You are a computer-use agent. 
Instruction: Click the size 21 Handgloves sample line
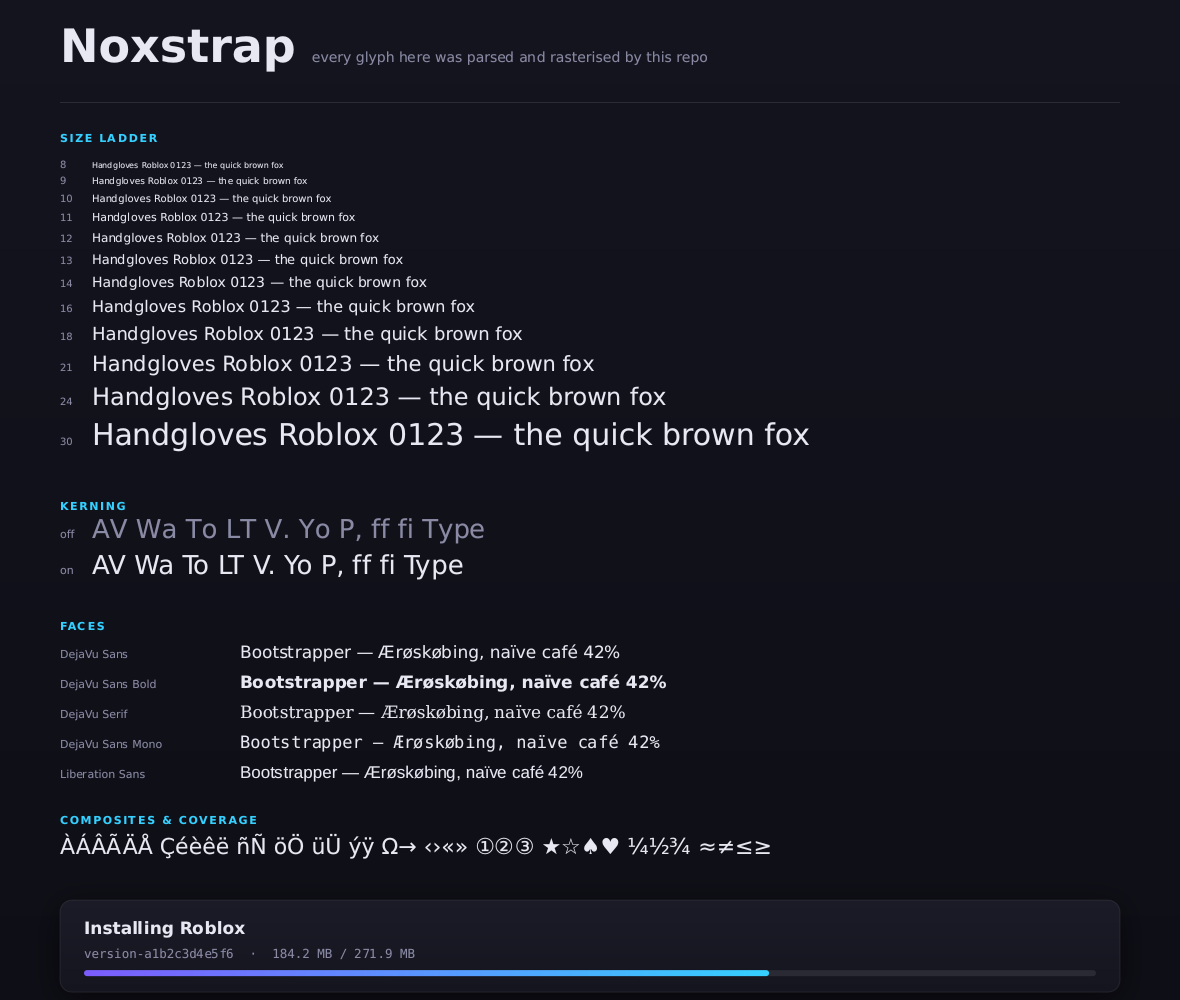pyautogui.click(x=343, y=364)
